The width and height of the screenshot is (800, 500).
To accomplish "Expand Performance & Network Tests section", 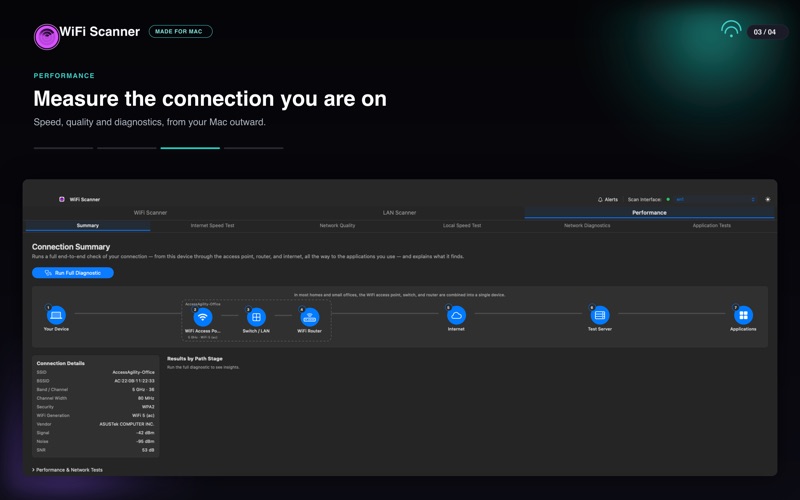I will tap(67, 470).
